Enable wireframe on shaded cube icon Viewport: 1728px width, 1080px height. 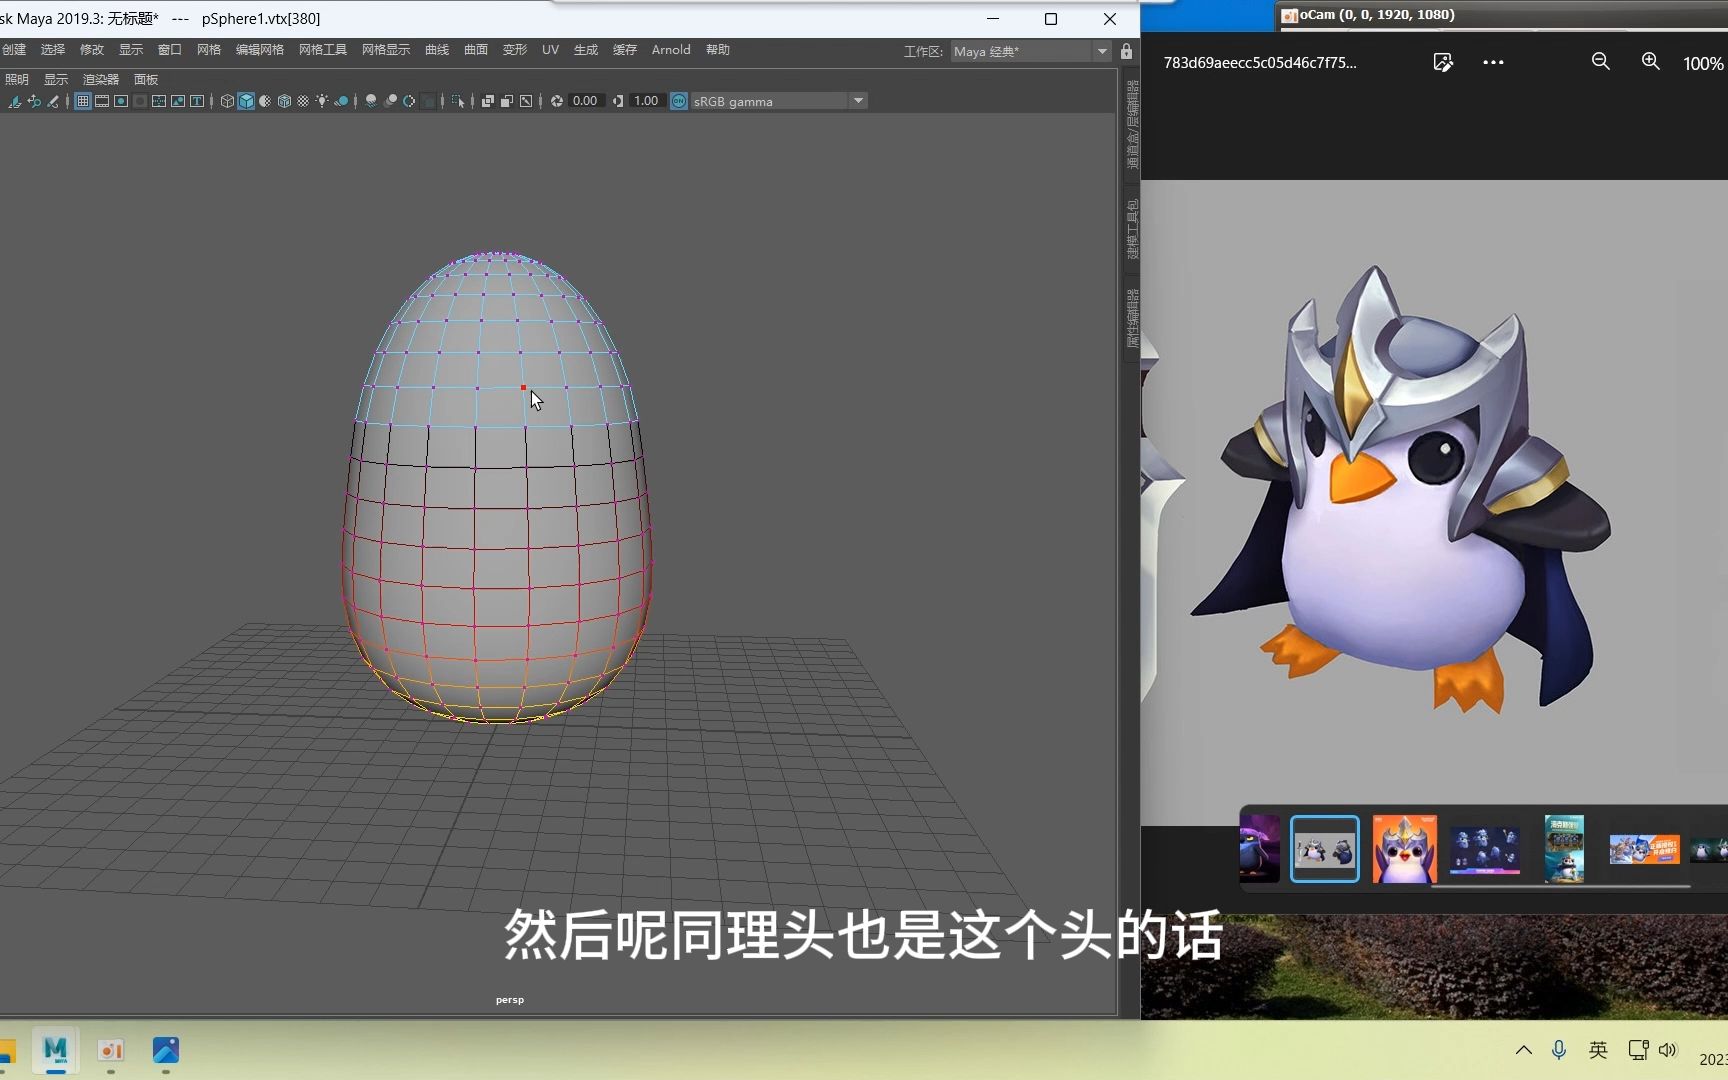(x=284, y=101)
